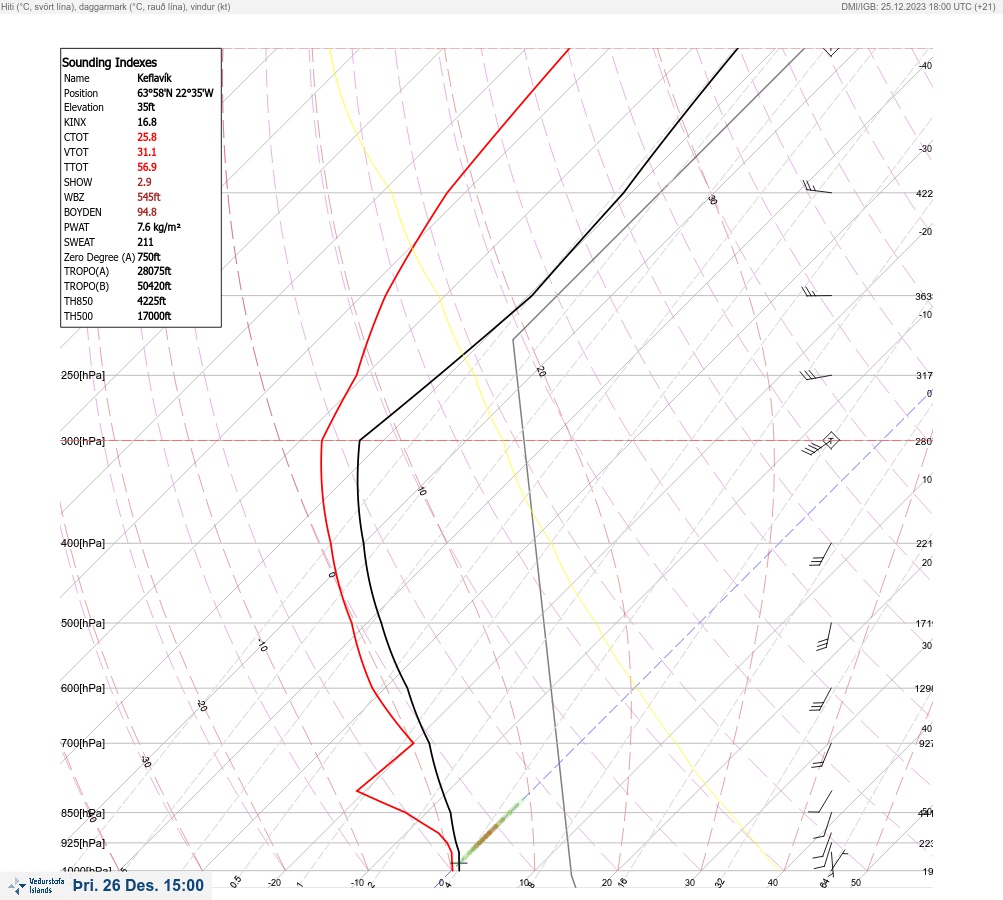Click the Zero Degree (A) value 750ft
Viewport: 1003px width, 900px height.
[x=148, y=257]
